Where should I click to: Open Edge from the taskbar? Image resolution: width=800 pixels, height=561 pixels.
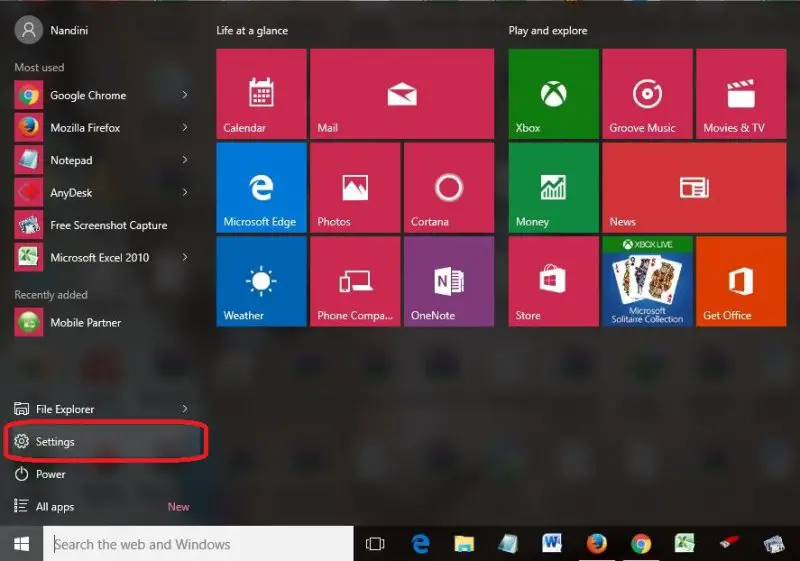(420, 544)
